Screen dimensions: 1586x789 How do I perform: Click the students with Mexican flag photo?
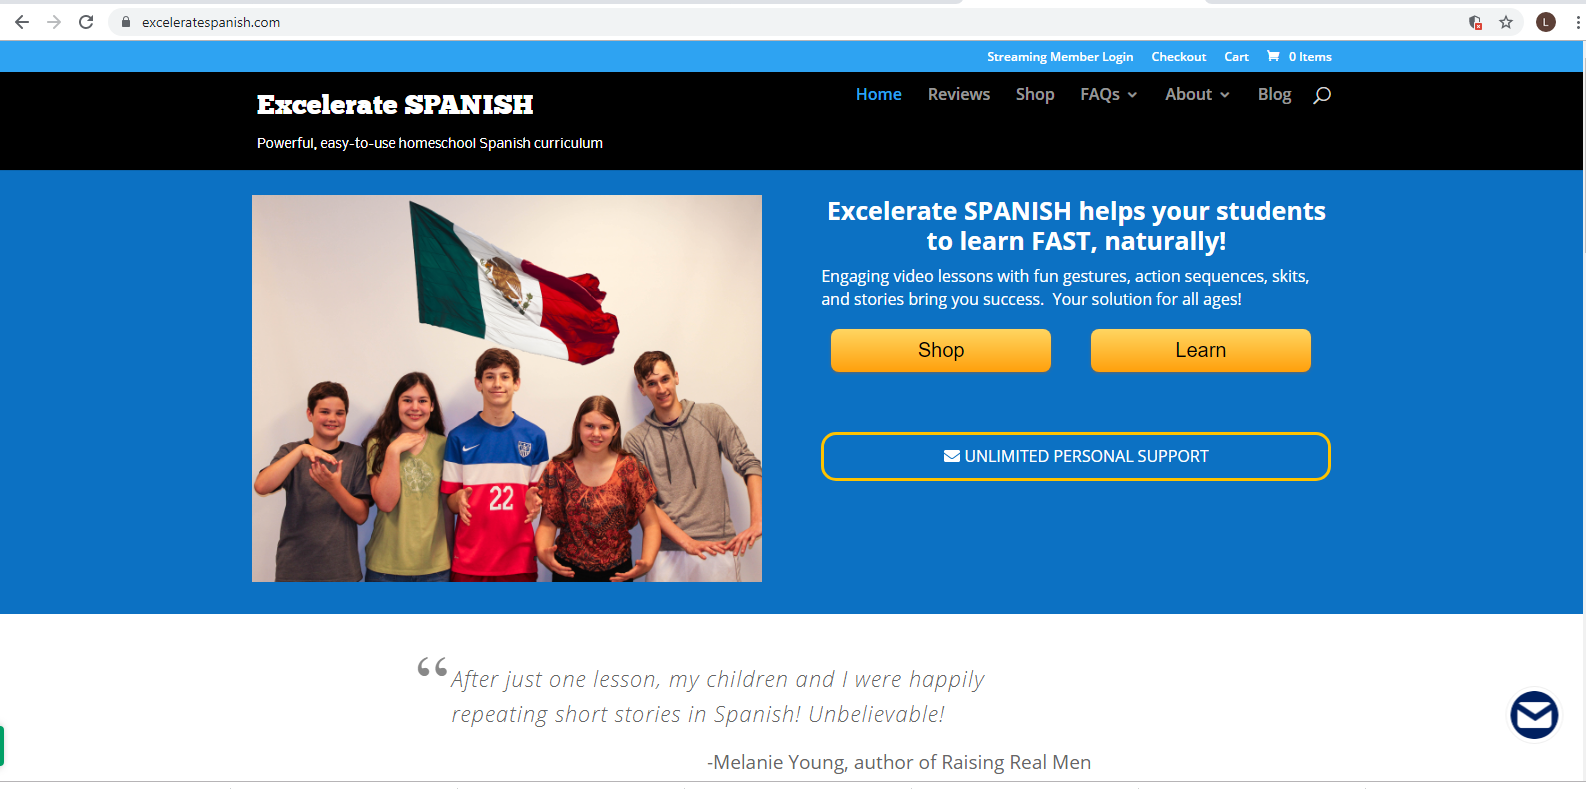507,388
